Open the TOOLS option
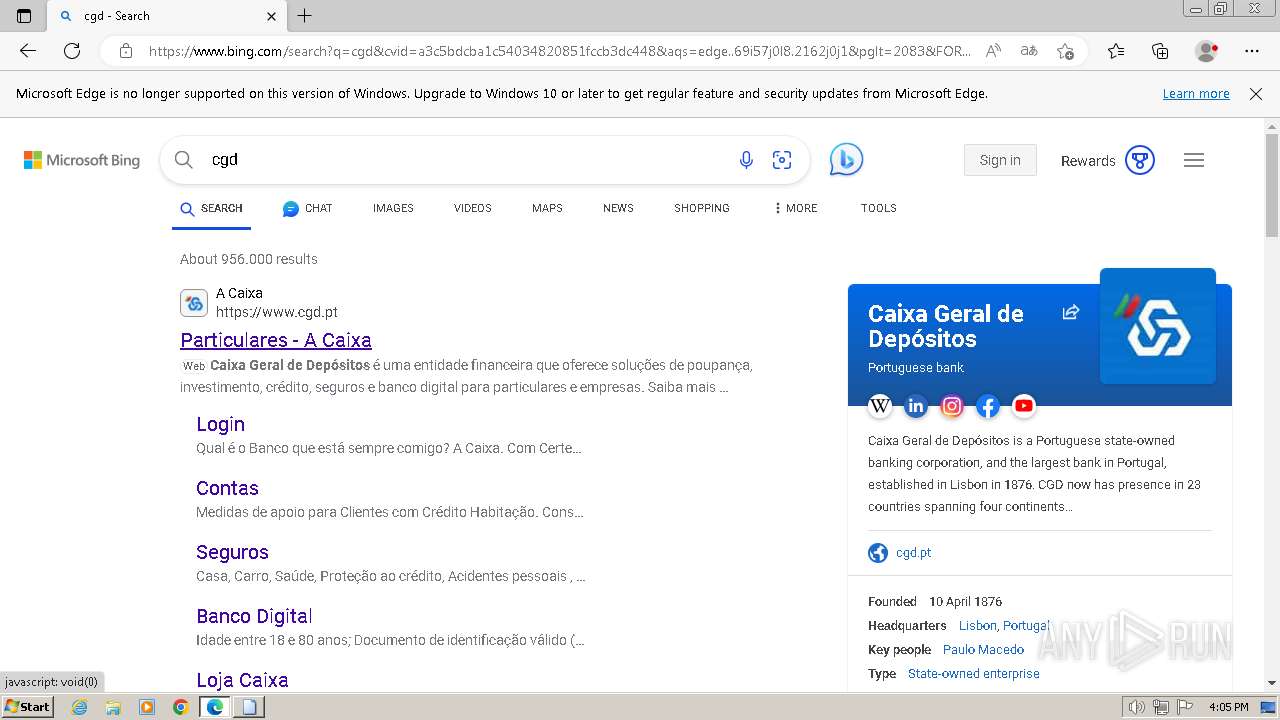Image resolution: width=1280 pixels, height=720 pixels. [x=879, y=208]
